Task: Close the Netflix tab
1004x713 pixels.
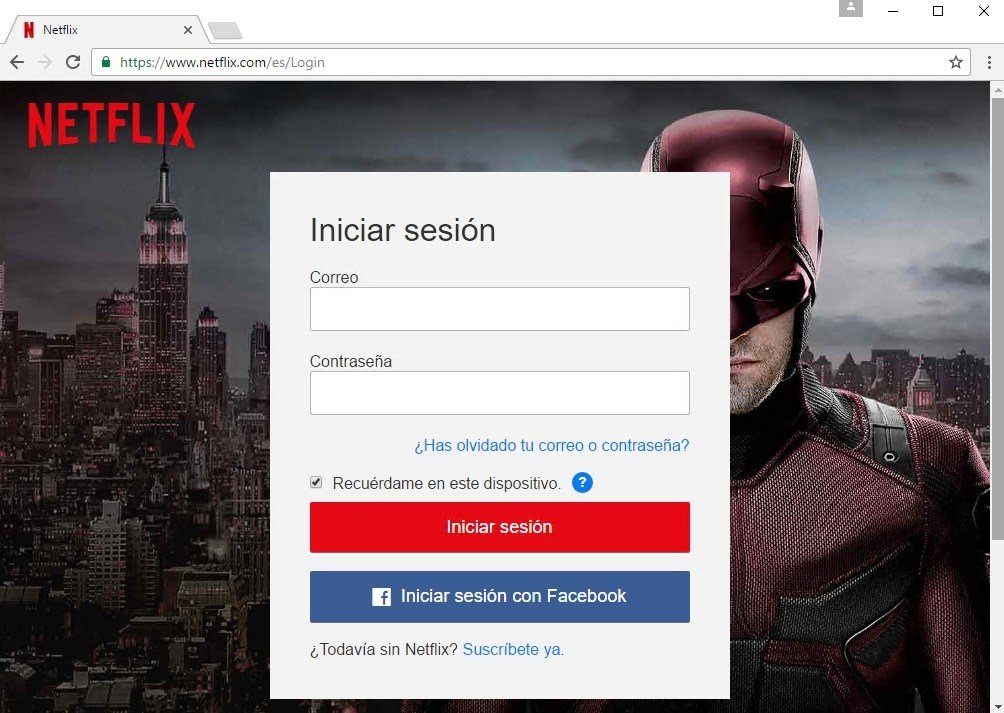Action: [x=188, y=30]
